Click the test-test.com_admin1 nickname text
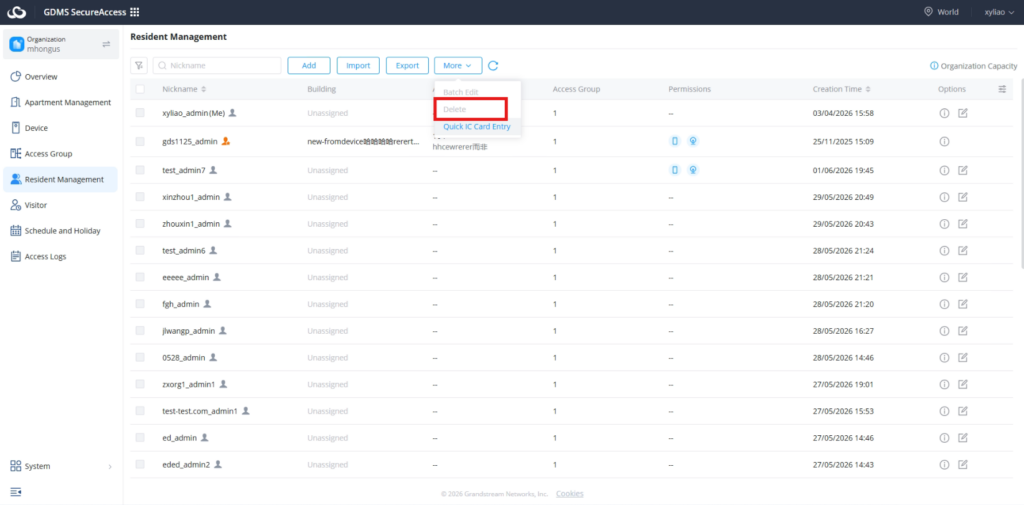The width and height of the screenshot is (1024, 505). 200,411
